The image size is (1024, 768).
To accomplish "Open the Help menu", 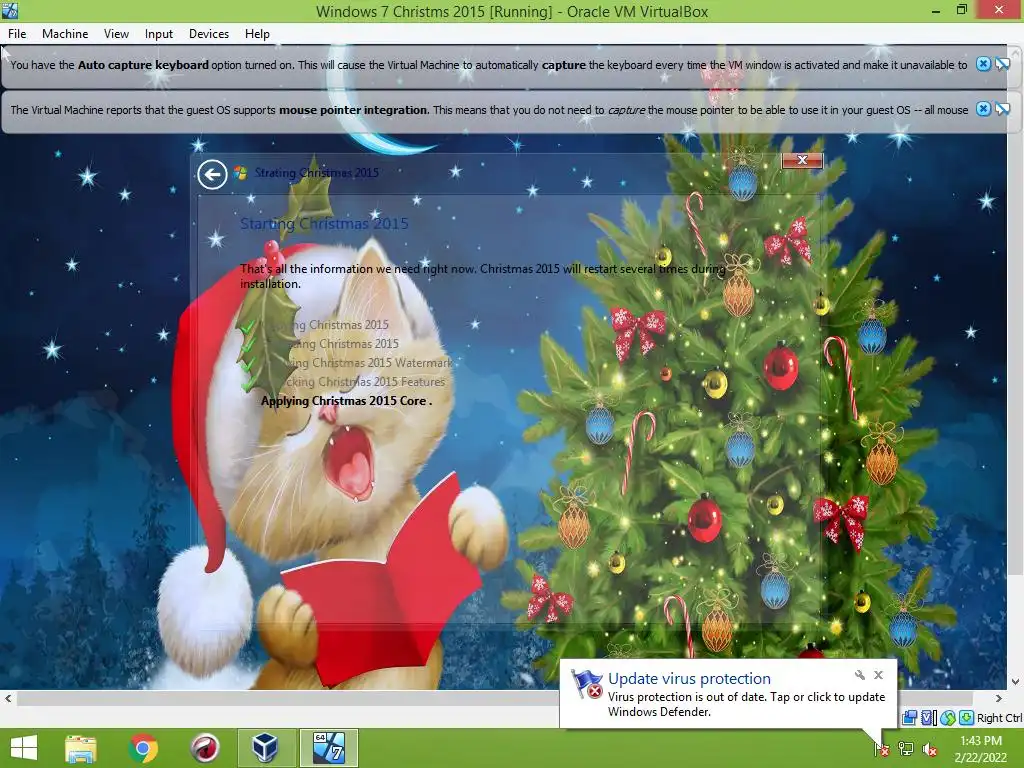I will coord(257,34).
